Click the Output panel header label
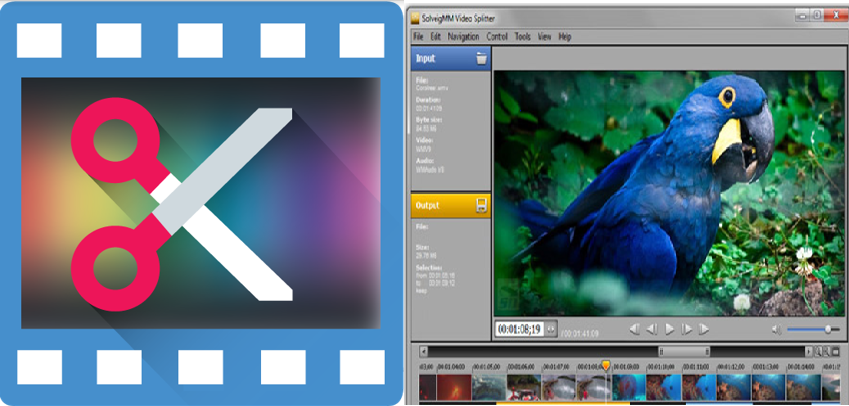The image size is (849, 406). tap(427, 206)
